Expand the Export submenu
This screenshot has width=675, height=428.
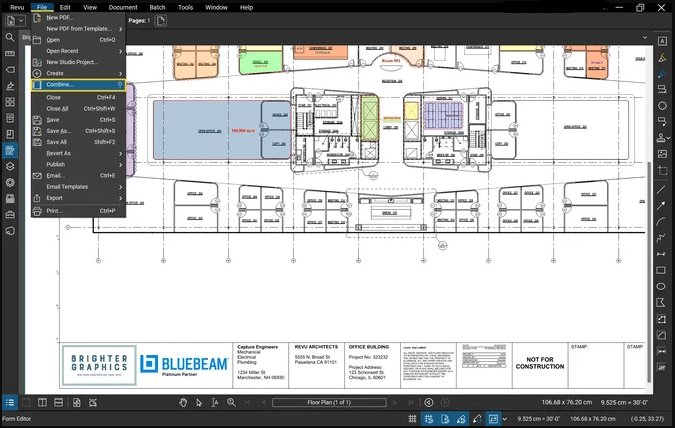click(78, 198)
